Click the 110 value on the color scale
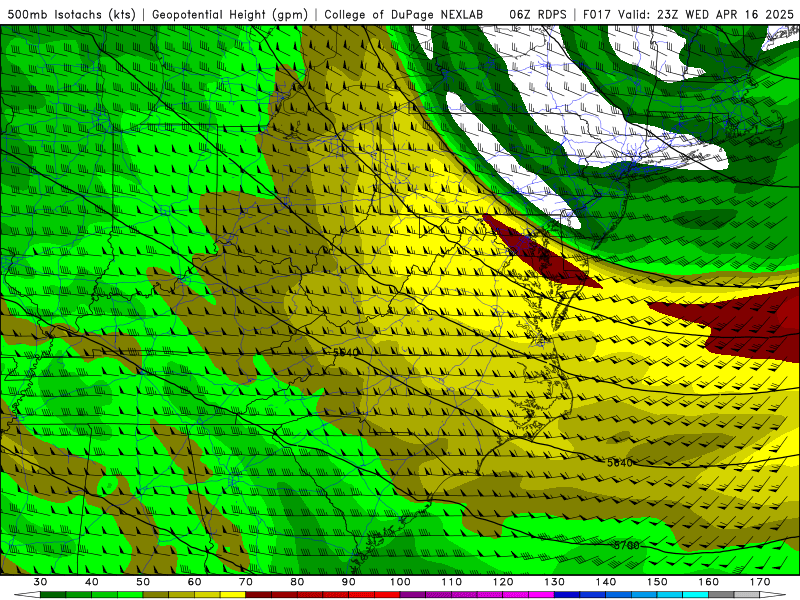The image size is (800, 600). (x=452, y=582)
